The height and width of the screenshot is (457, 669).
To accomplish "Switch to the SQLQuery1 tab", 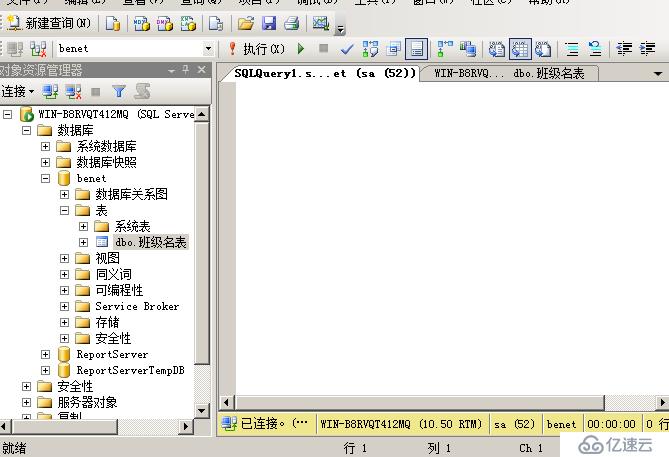I will (324, 73).
